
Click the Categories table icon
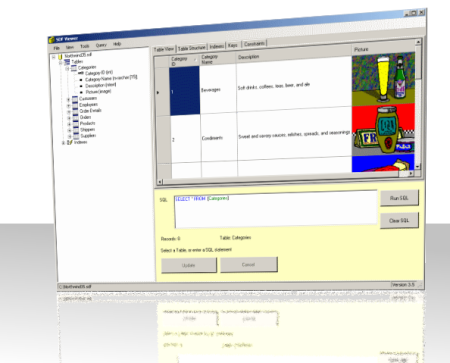(x=74, y=68)
